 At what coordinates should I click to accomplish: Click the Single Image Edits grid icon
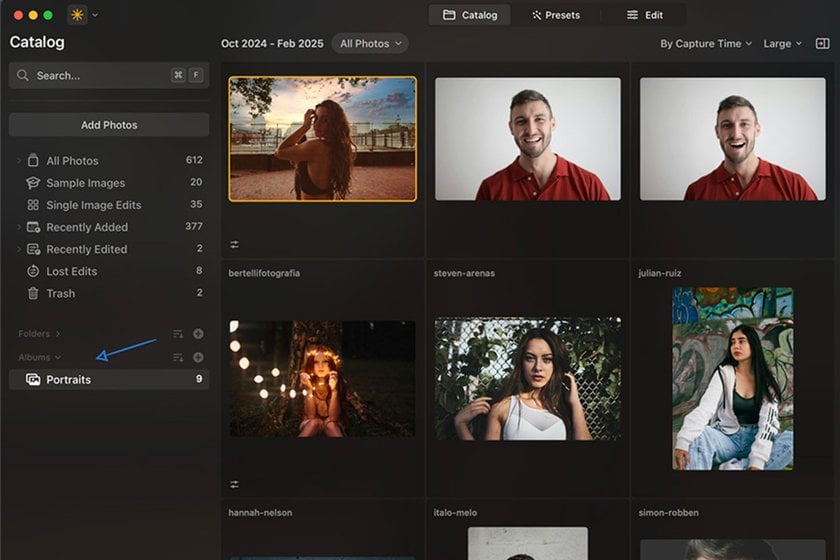point(33,205)
